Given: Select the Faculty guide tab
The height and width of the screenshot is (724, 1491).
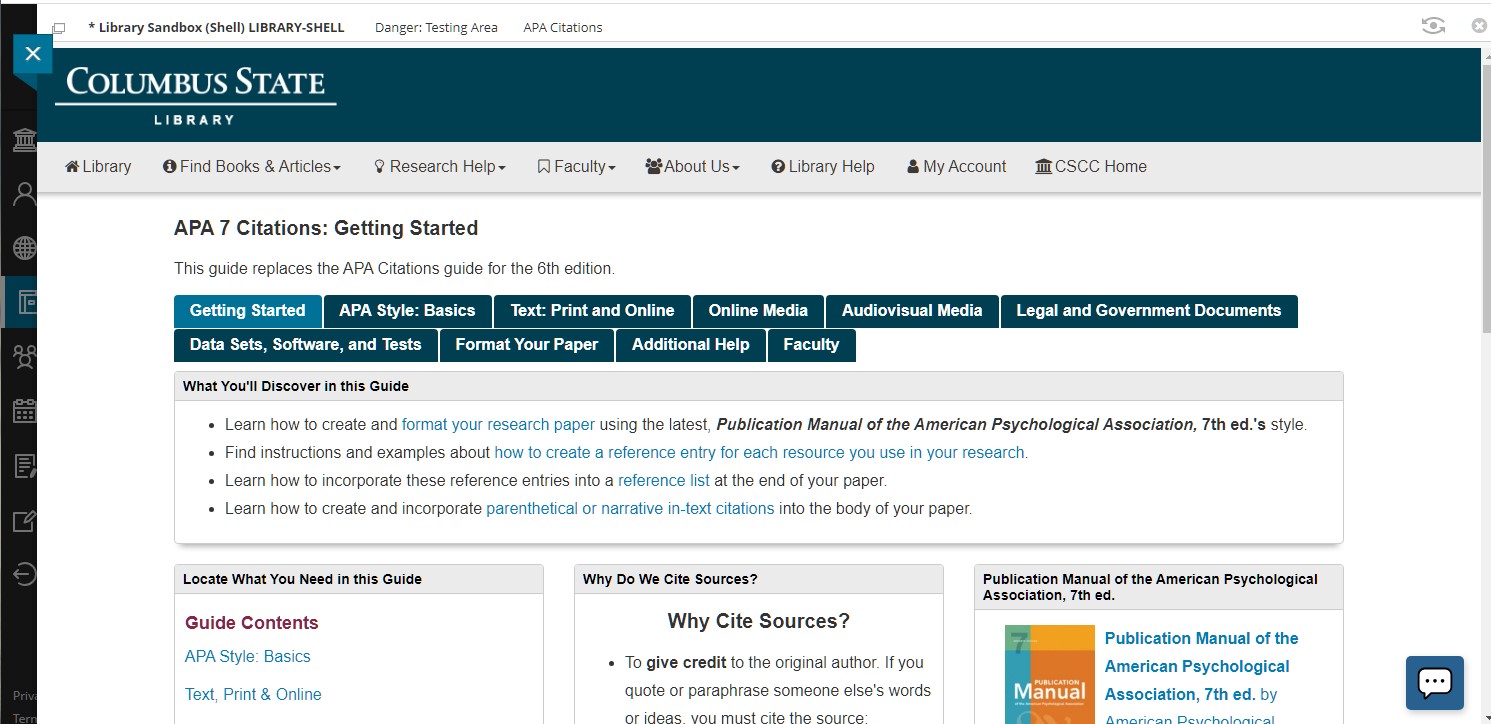Looking at the screenshot, I should (x=811, y=345).
